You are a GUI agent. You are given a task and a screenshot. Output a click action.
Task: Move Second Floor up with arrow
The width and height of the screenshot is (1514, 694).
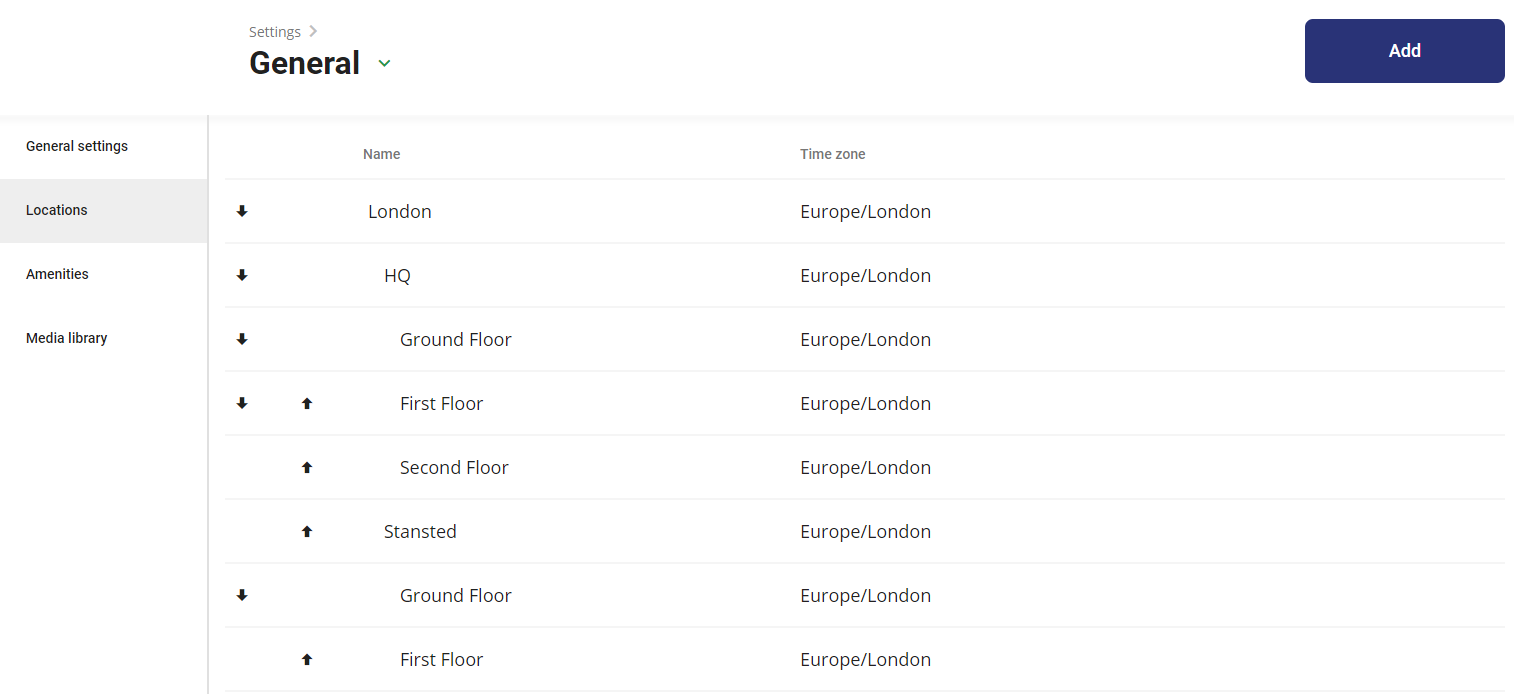307,467
